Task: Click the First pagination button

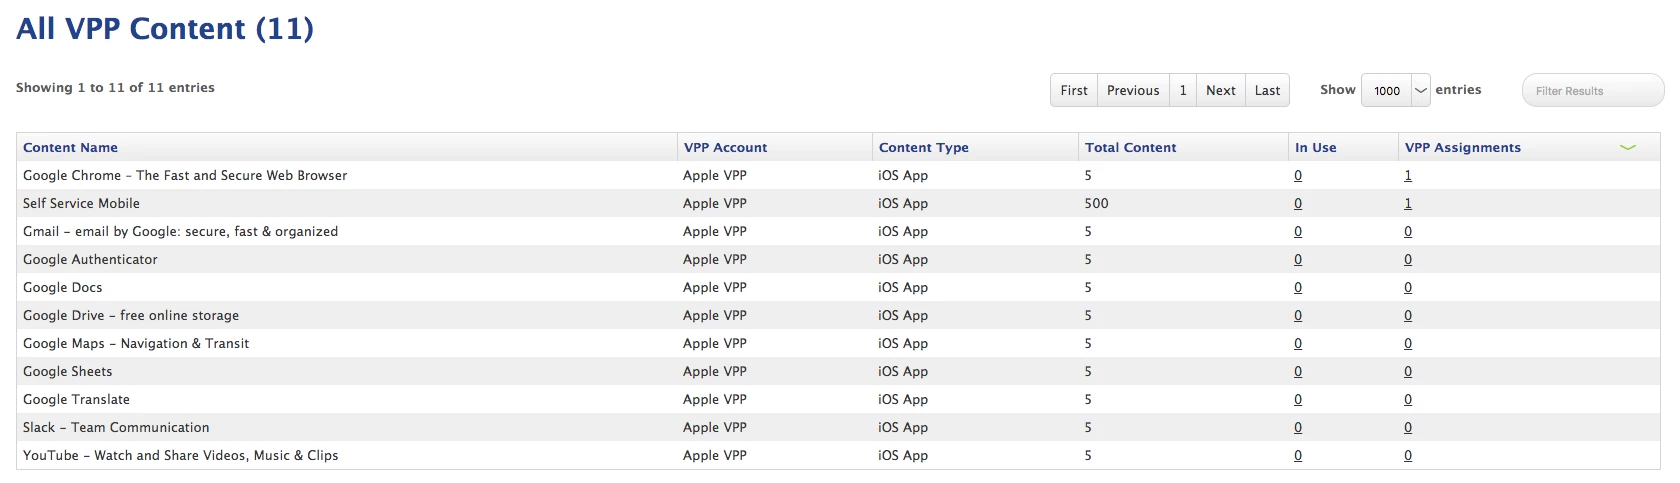Action: point(1074,90)
